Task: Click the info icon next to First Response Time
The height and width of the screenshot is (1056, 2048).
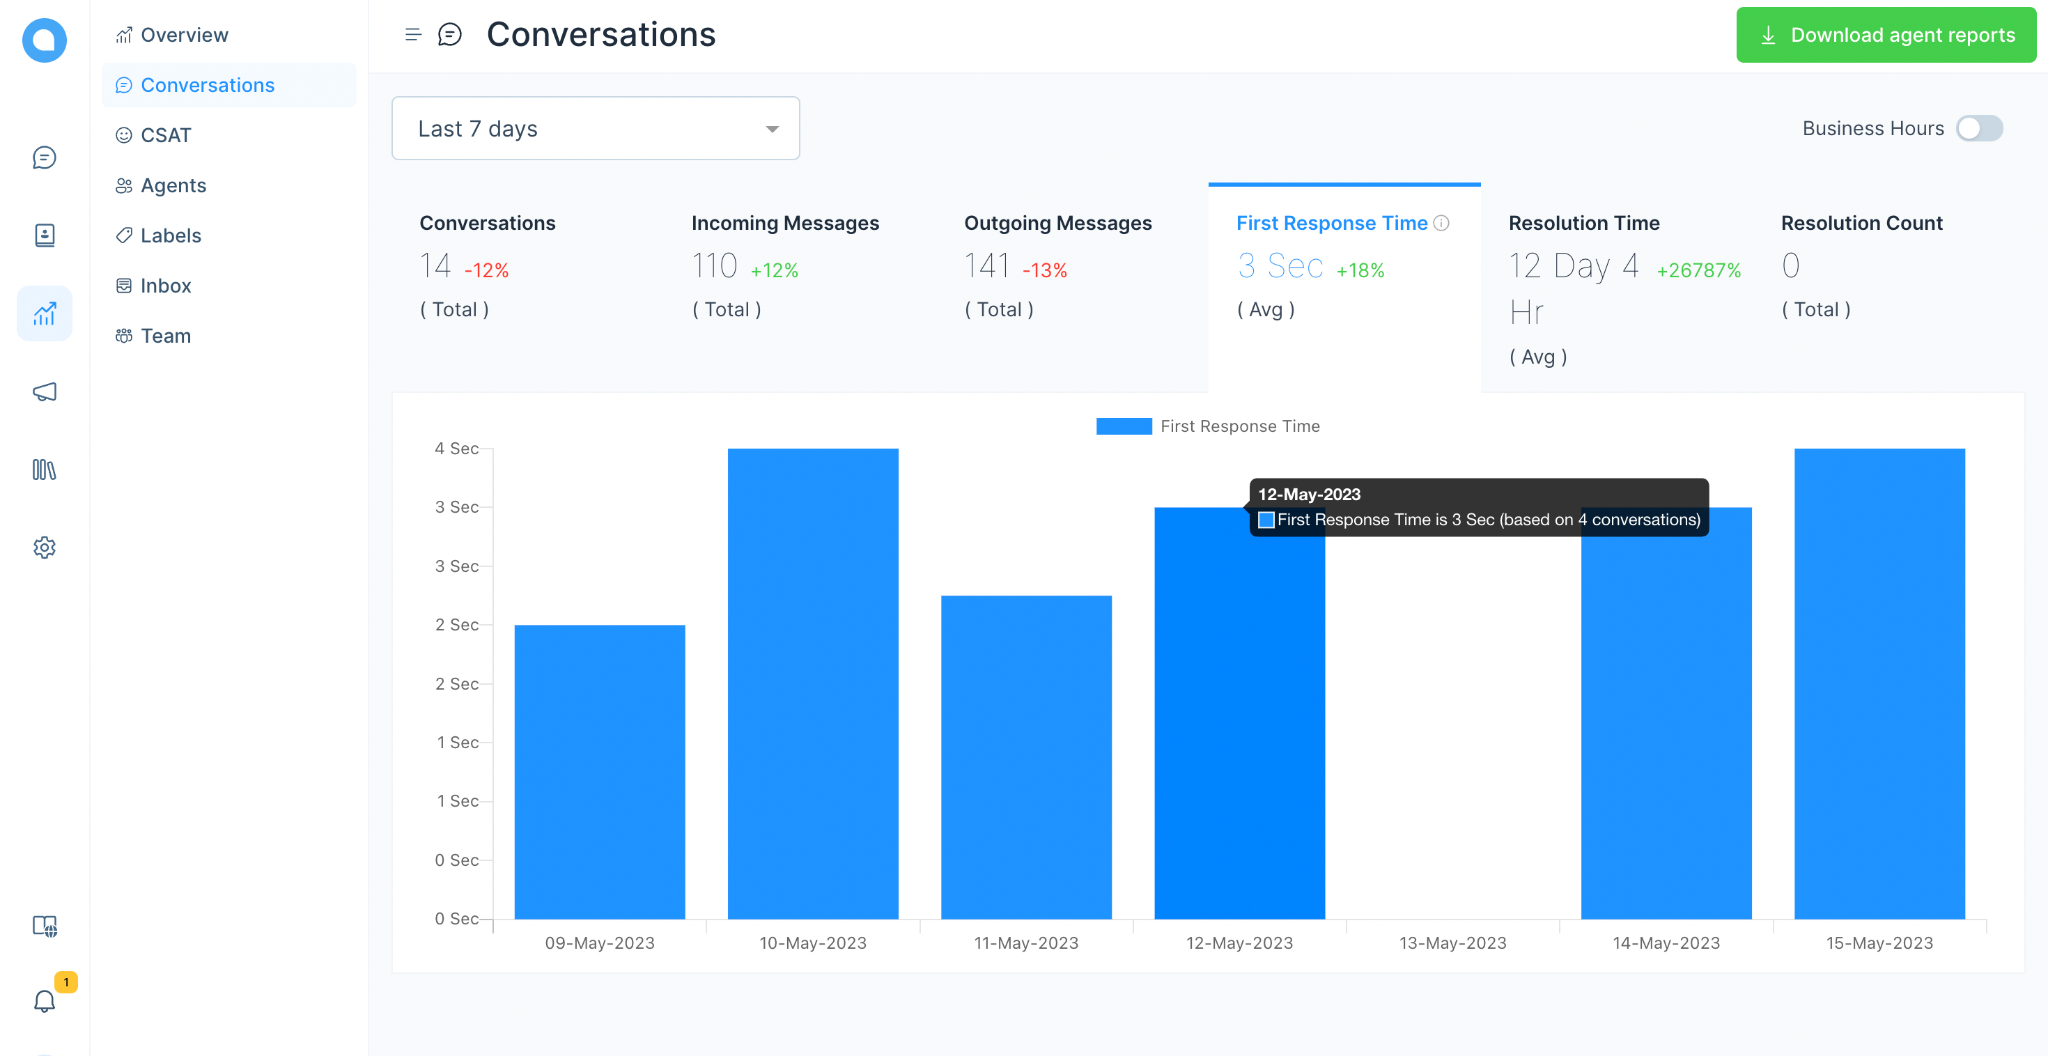Action: pos(1441,223)
